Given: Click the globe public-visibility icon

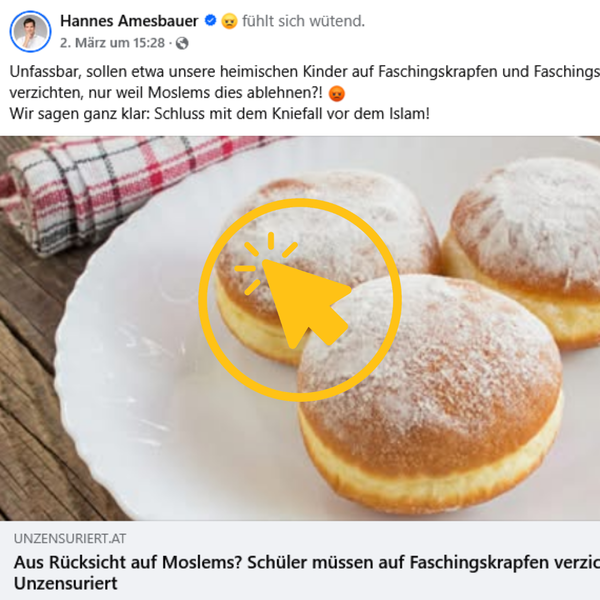Looking at the screenshot, I should (182, 43).
